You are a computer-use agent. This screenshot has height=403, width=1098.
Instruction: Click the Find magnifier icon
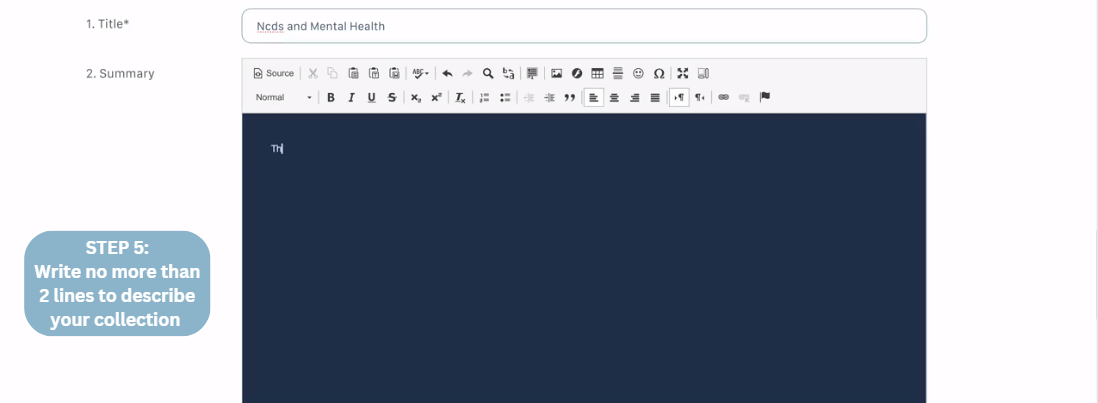click(x=488, y=73)
